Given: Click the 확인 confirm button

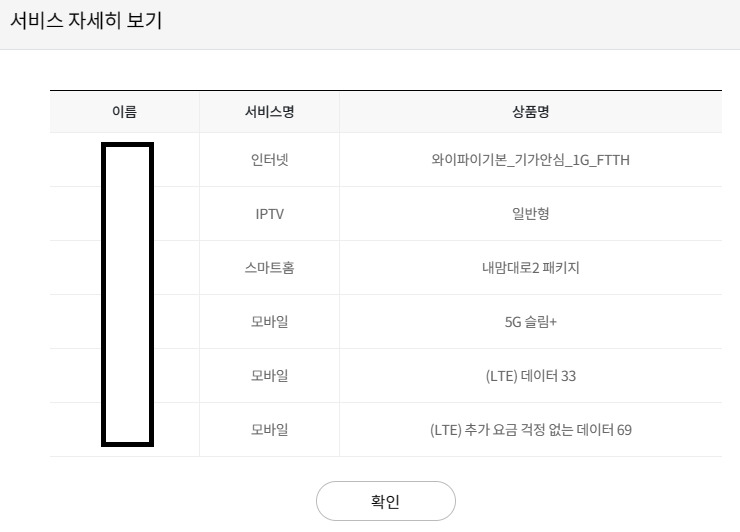Looking at the screenshot, I should [x=386, y=501].
